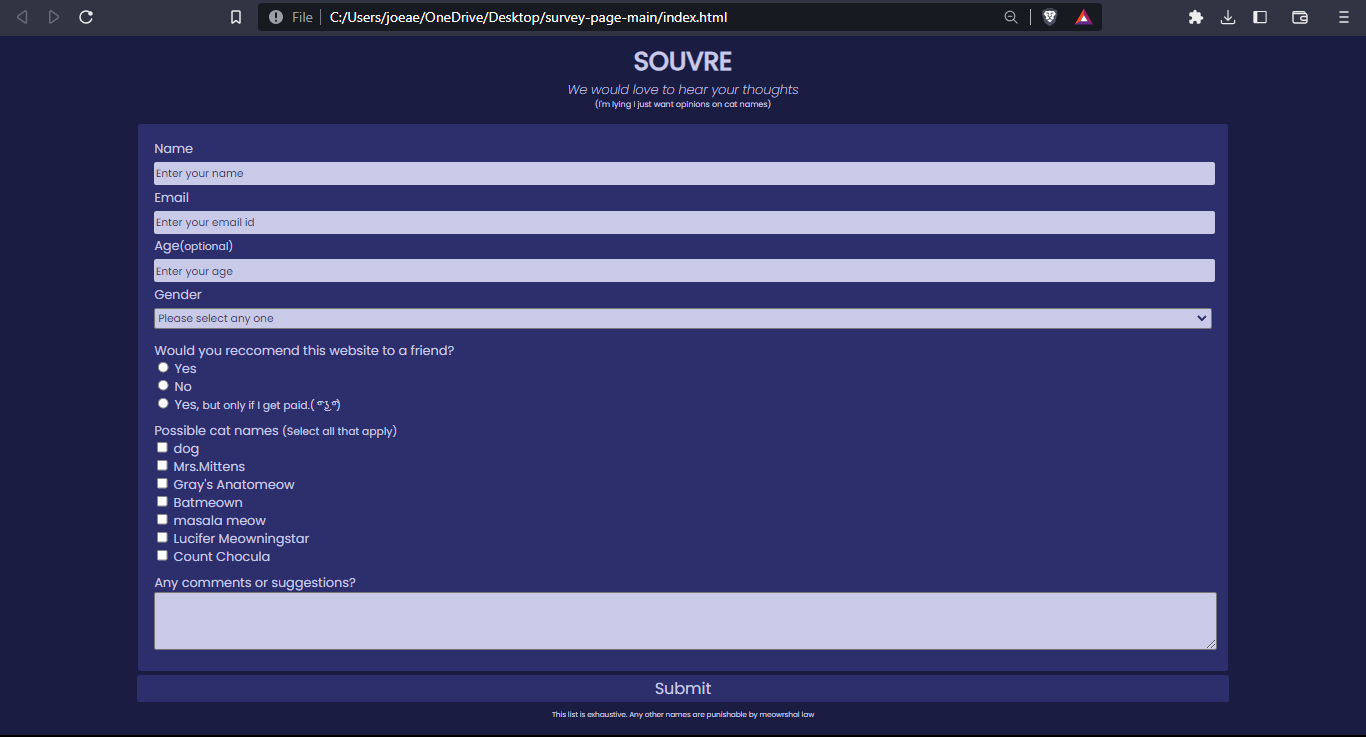Screen dimensions: 1366x737
Task: Select the 'Yes, but only if I get paid' option
Action: 163,403
